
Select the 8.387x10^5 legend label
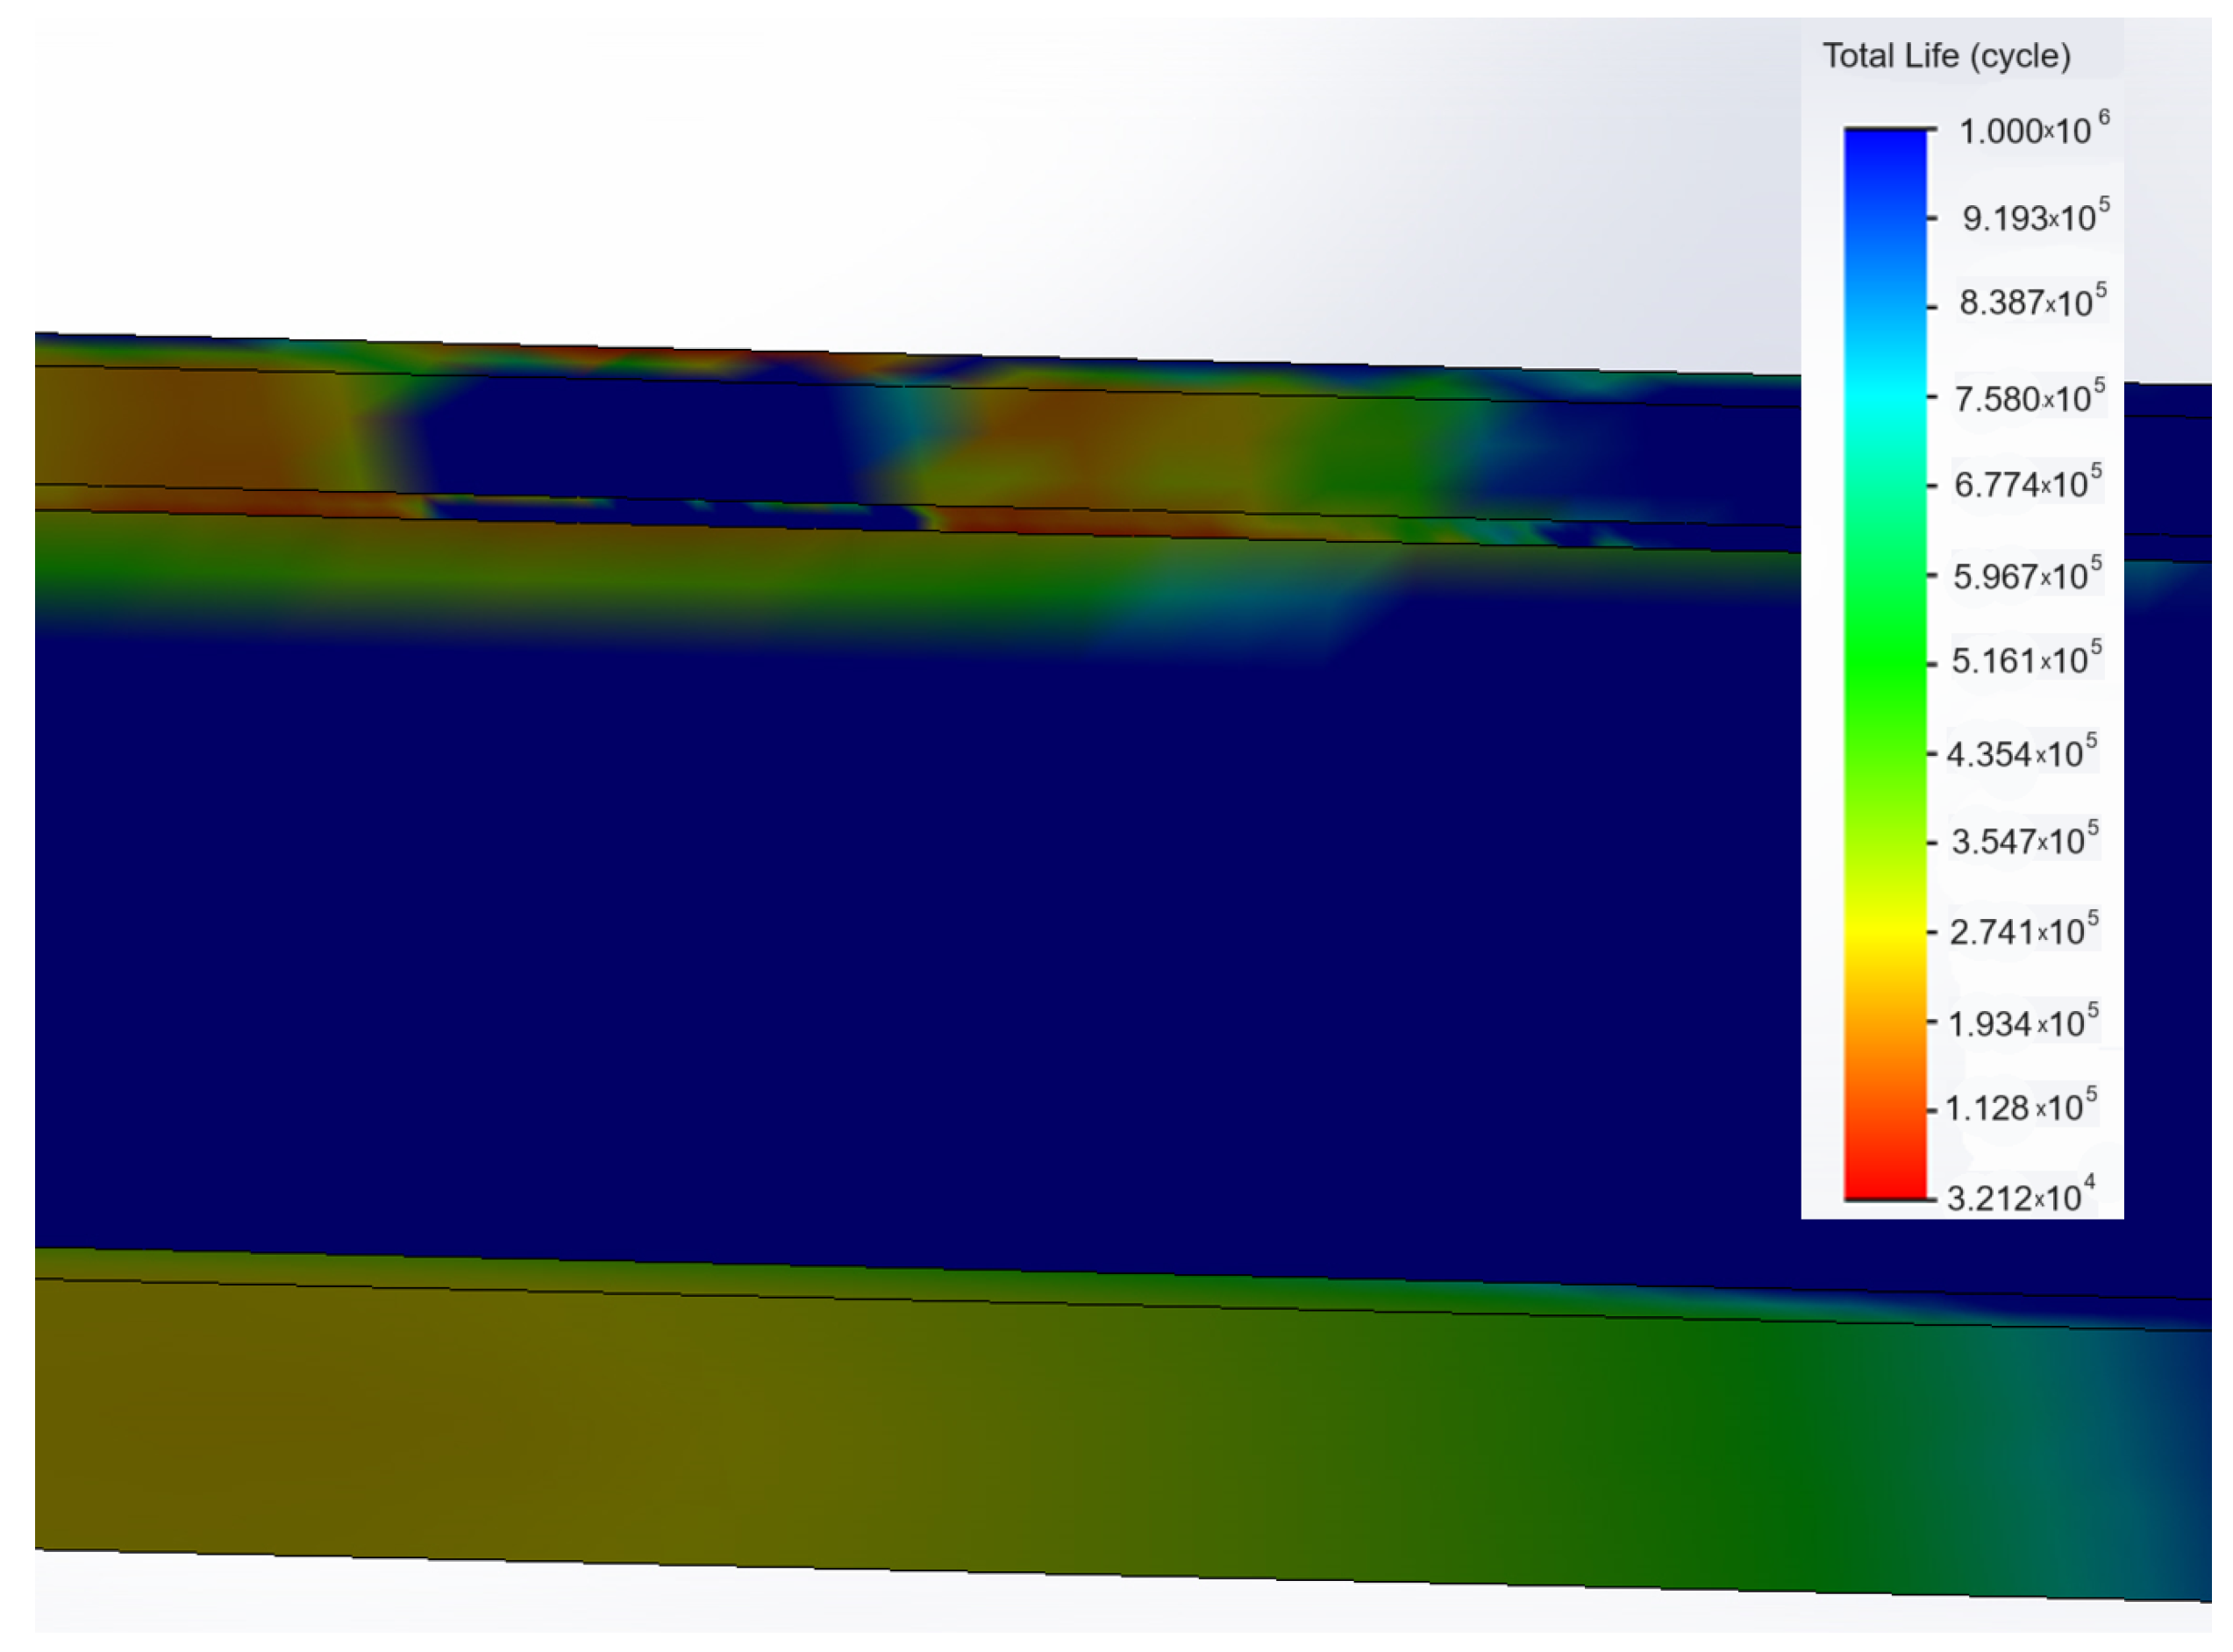[2031, 302]
